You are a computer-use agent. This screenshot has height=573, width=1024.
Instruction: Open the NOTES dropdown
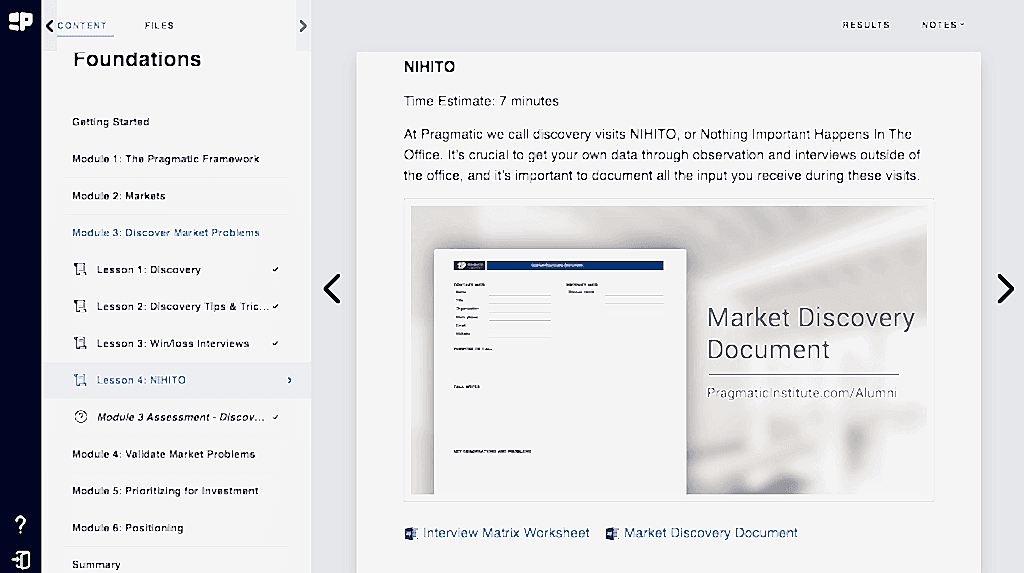pyautogui.click(x=943, y=25)
